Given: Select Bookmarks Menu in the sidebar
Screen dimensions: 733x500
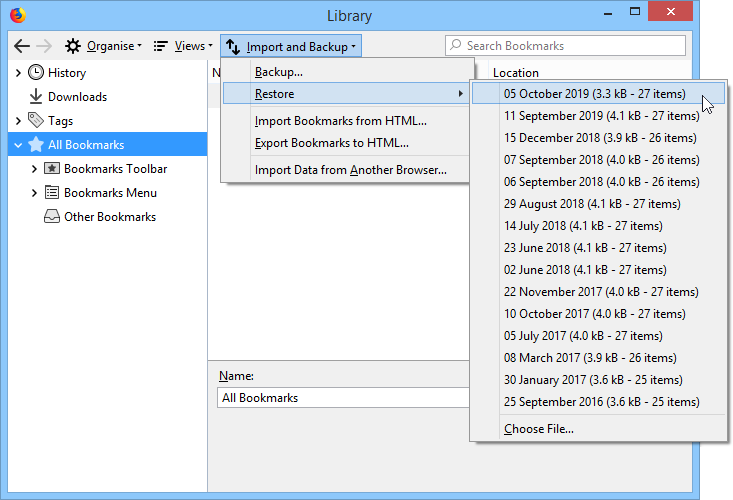Looking at the screenshot, I should pyautogui.click(x=110, y=193).
